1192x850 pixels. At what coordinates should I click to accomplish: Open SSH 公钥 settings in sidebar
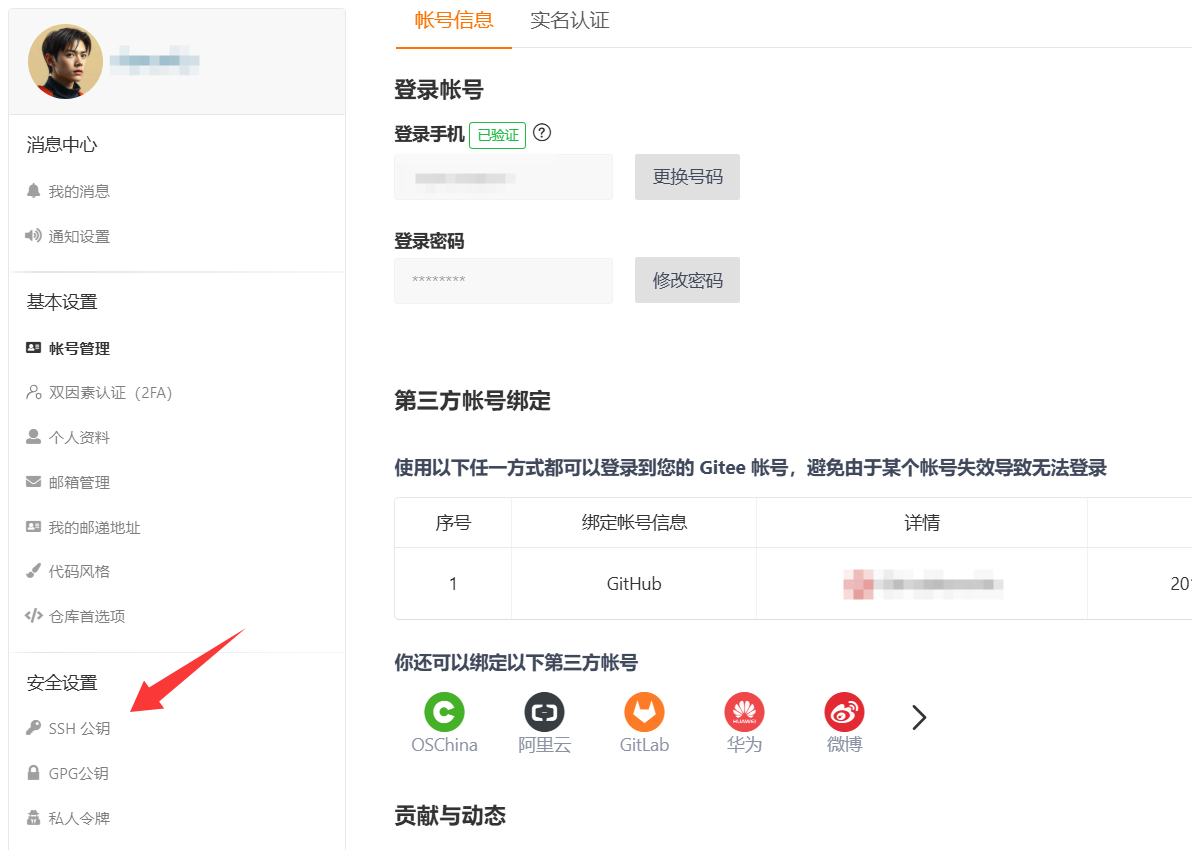point(79,729)
